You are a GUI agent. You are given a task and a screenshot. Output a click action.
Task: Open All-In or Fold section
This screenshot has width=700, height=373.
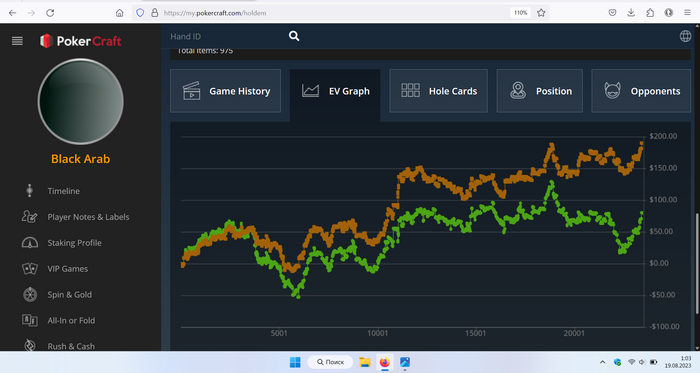(71, 320)
